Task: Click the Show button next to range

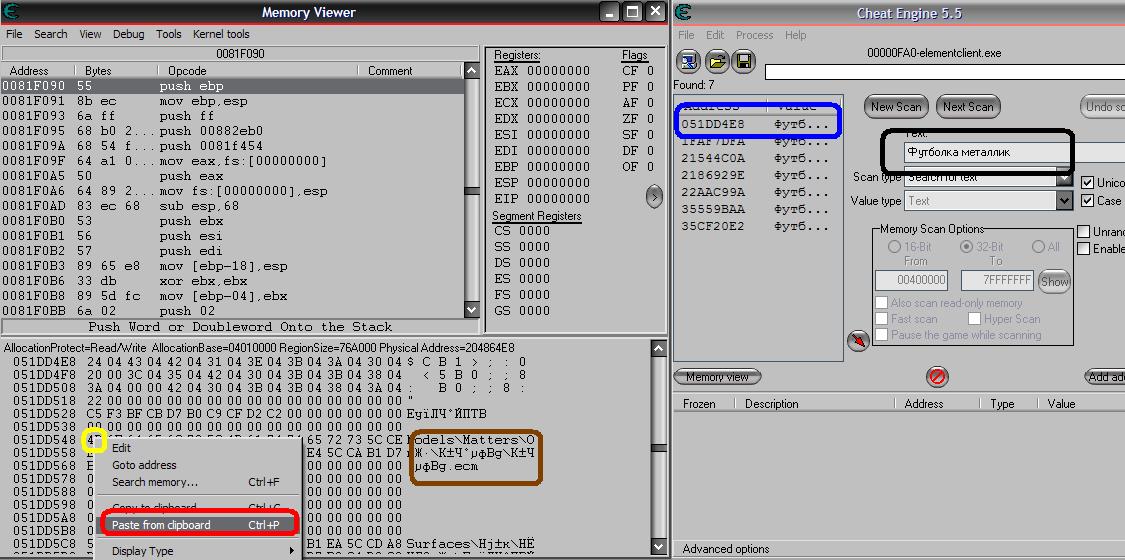Action: tap(1054, 281)
